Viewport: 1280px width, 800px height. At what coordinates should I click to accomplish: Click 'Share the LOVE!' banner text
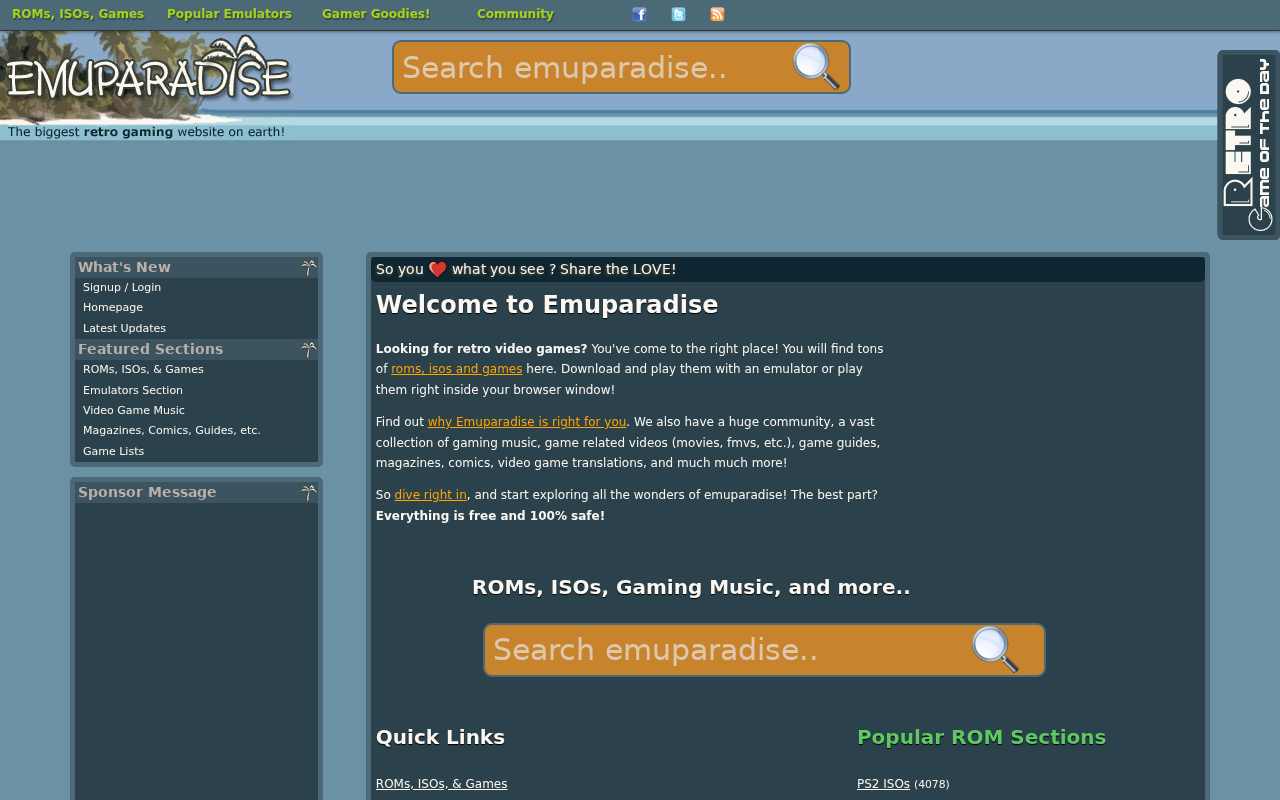(618, 269)
